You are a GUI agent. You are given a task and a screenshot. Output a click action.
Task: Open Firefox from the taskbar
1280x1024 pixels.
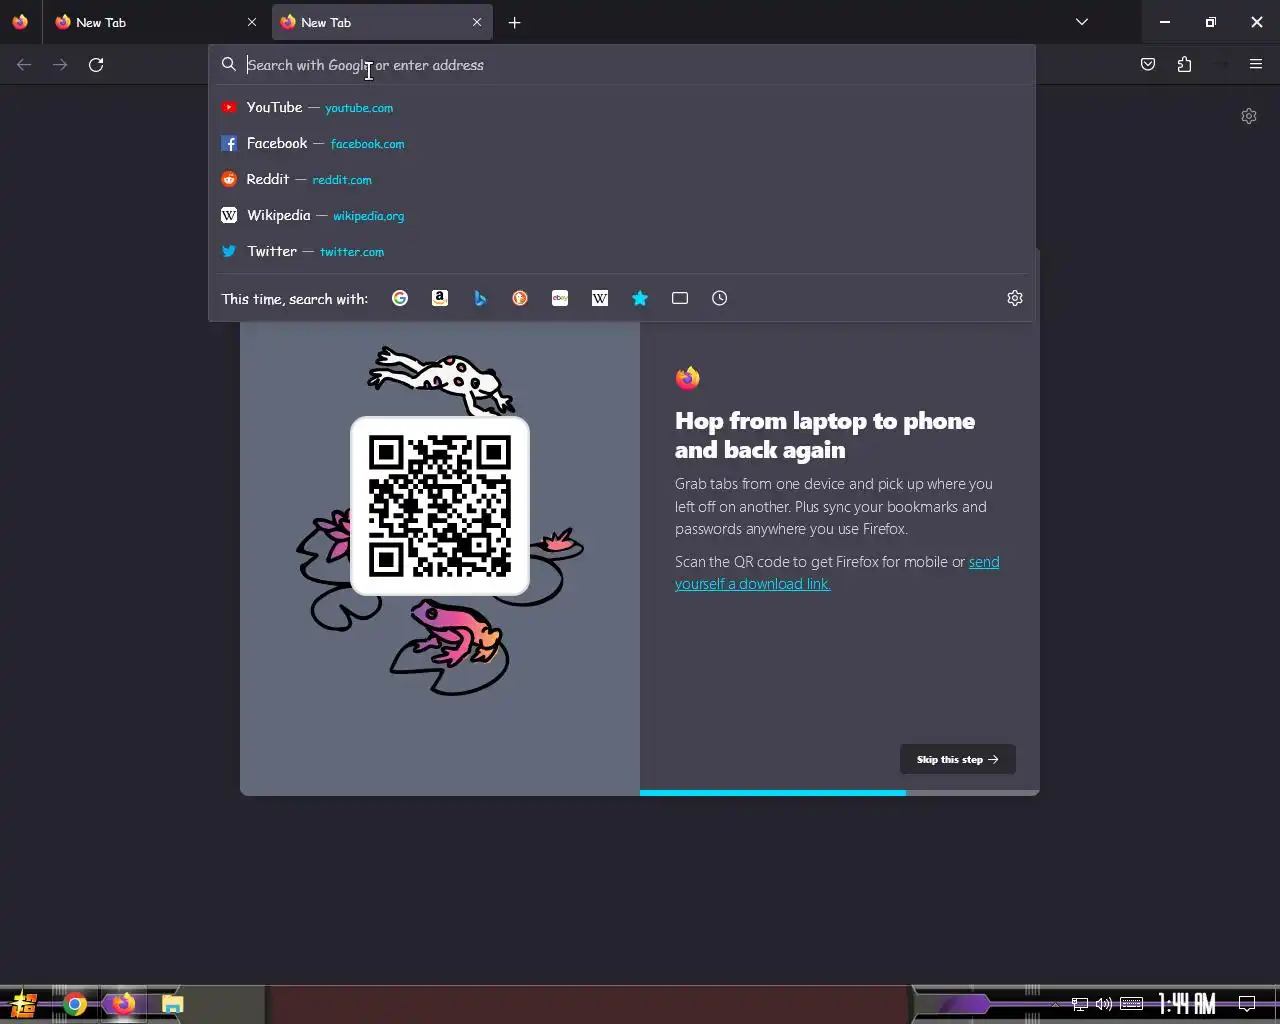(123, 1004)
